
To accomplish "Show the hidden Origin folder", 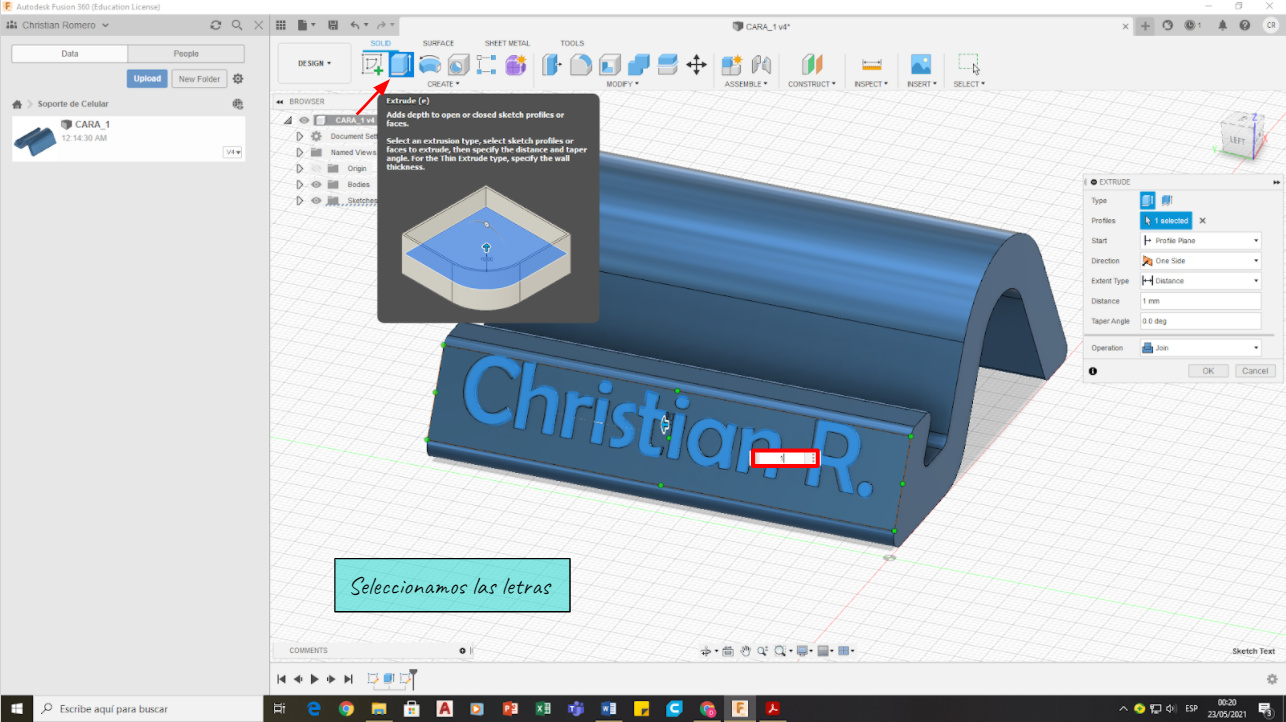I will [x=316, y=168].
